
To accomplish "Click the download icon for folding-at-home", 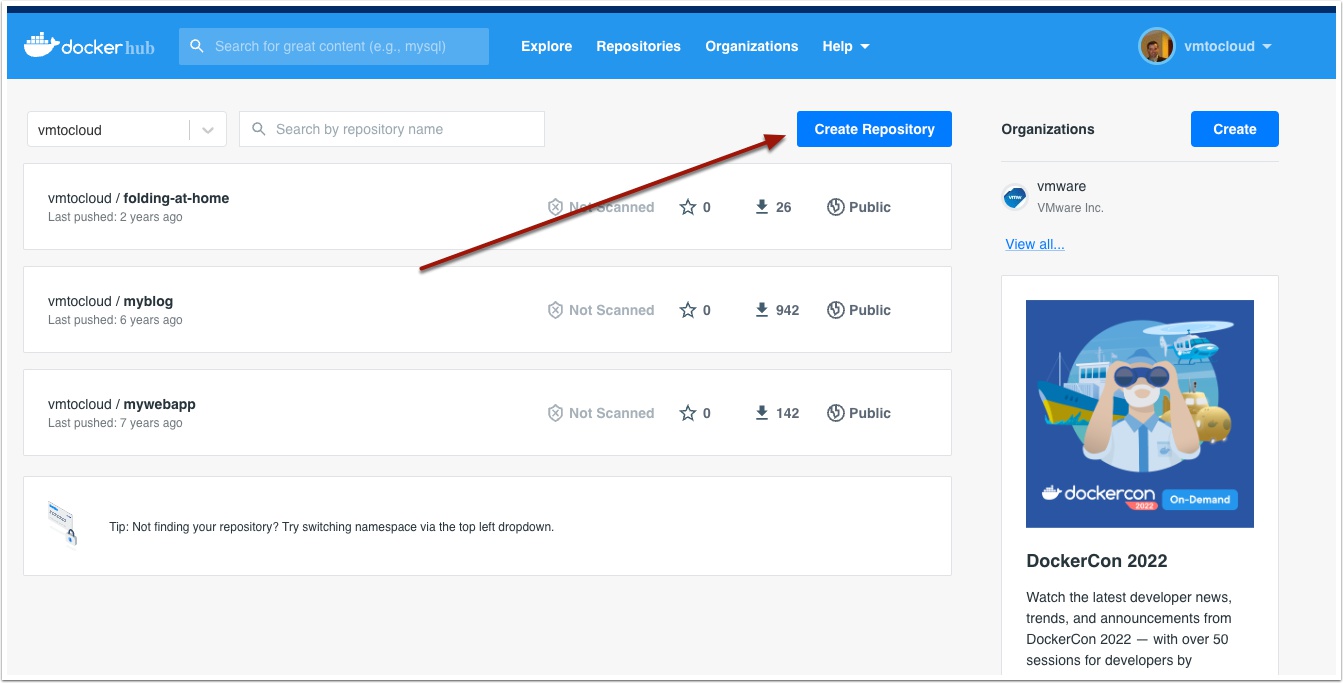I will pyautogui.click(x=762, y=207).
